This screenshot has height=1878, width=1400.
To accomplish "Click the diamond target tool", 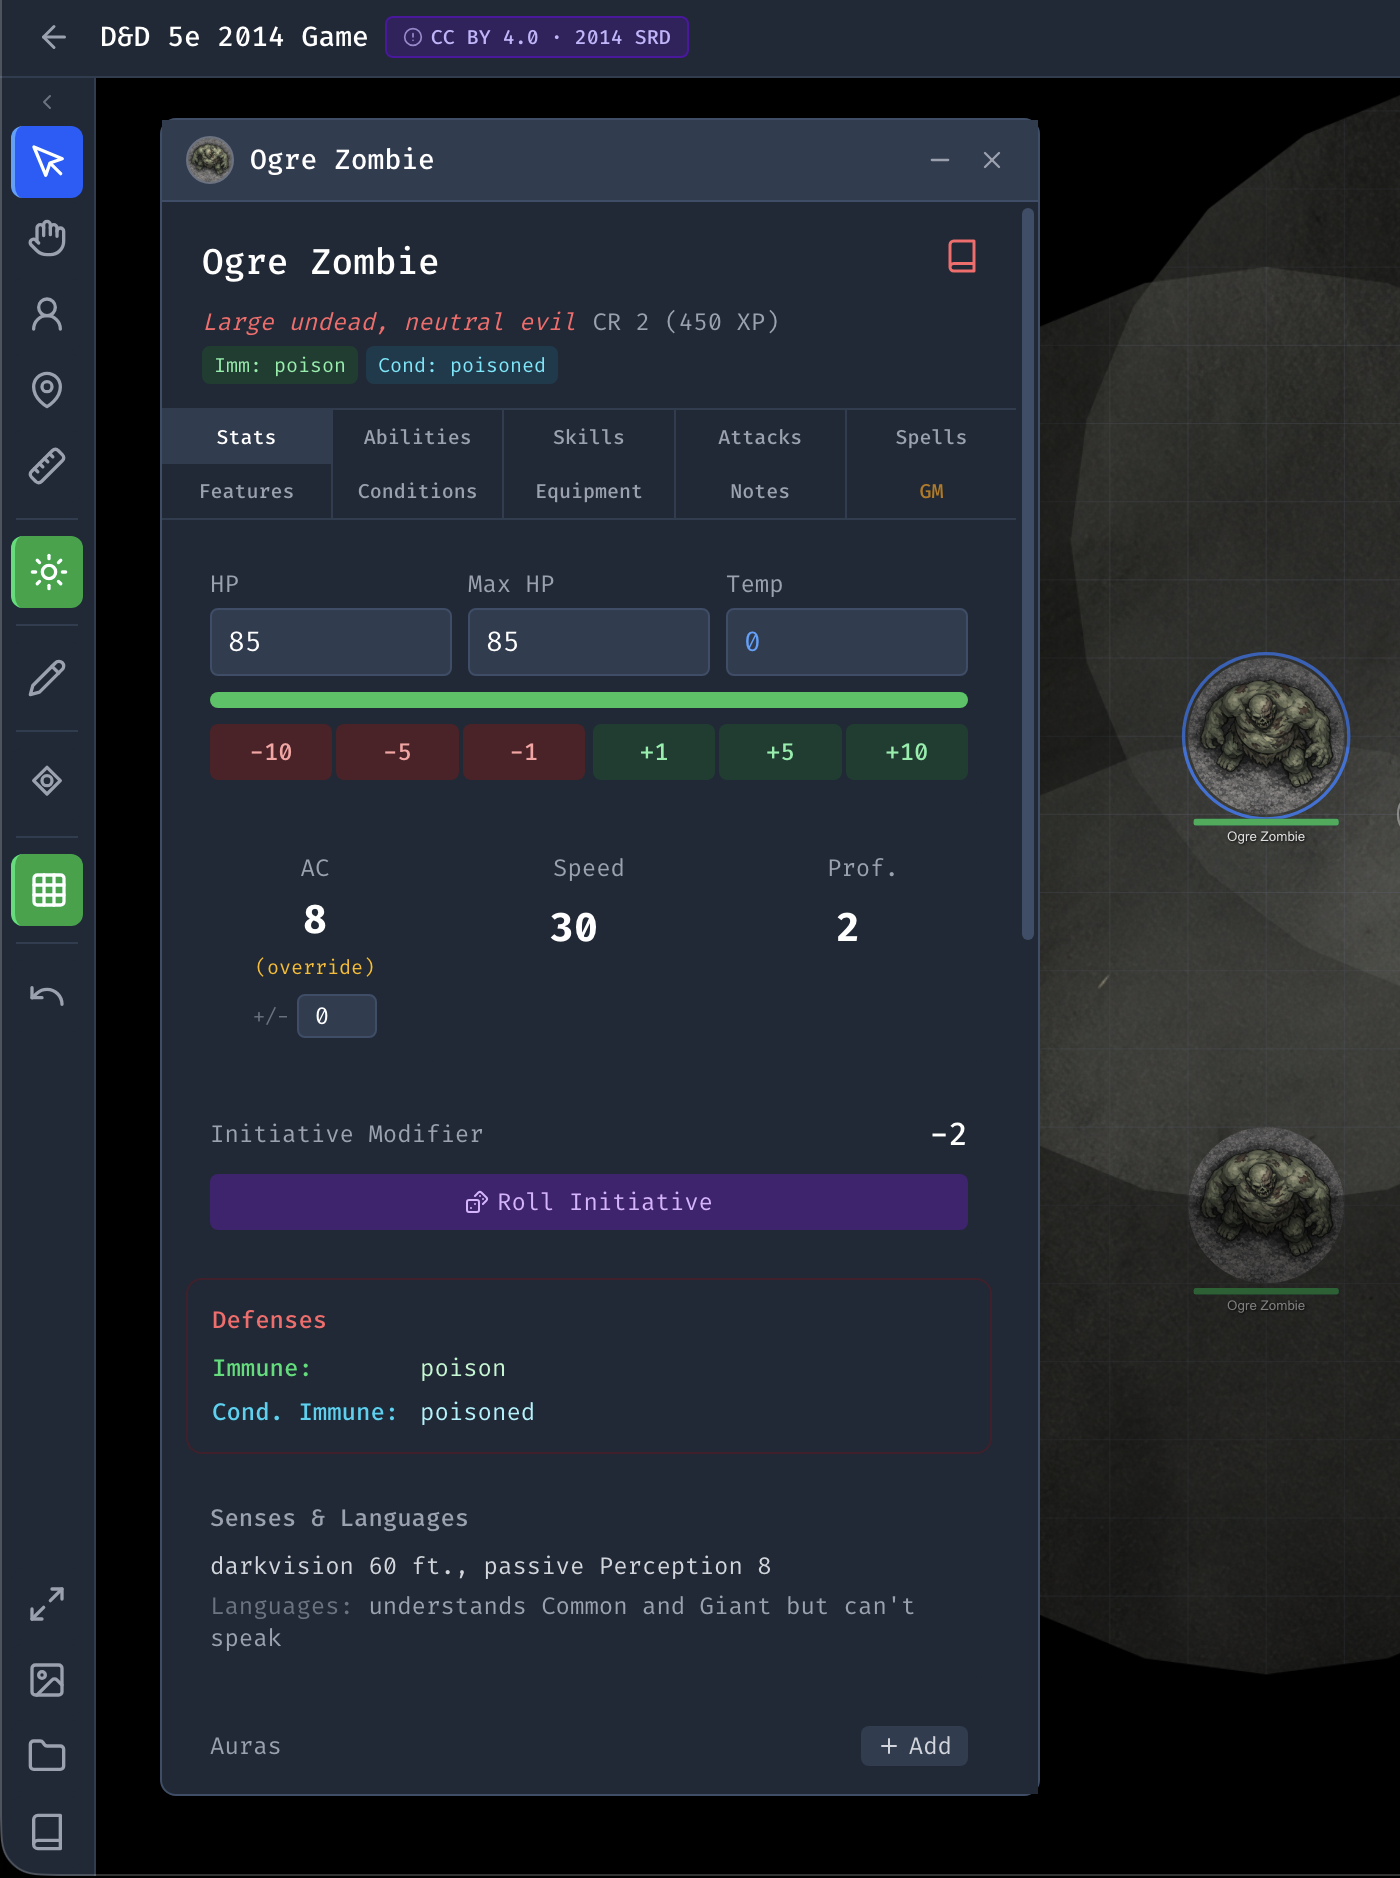I will click(x=47, y=780).
